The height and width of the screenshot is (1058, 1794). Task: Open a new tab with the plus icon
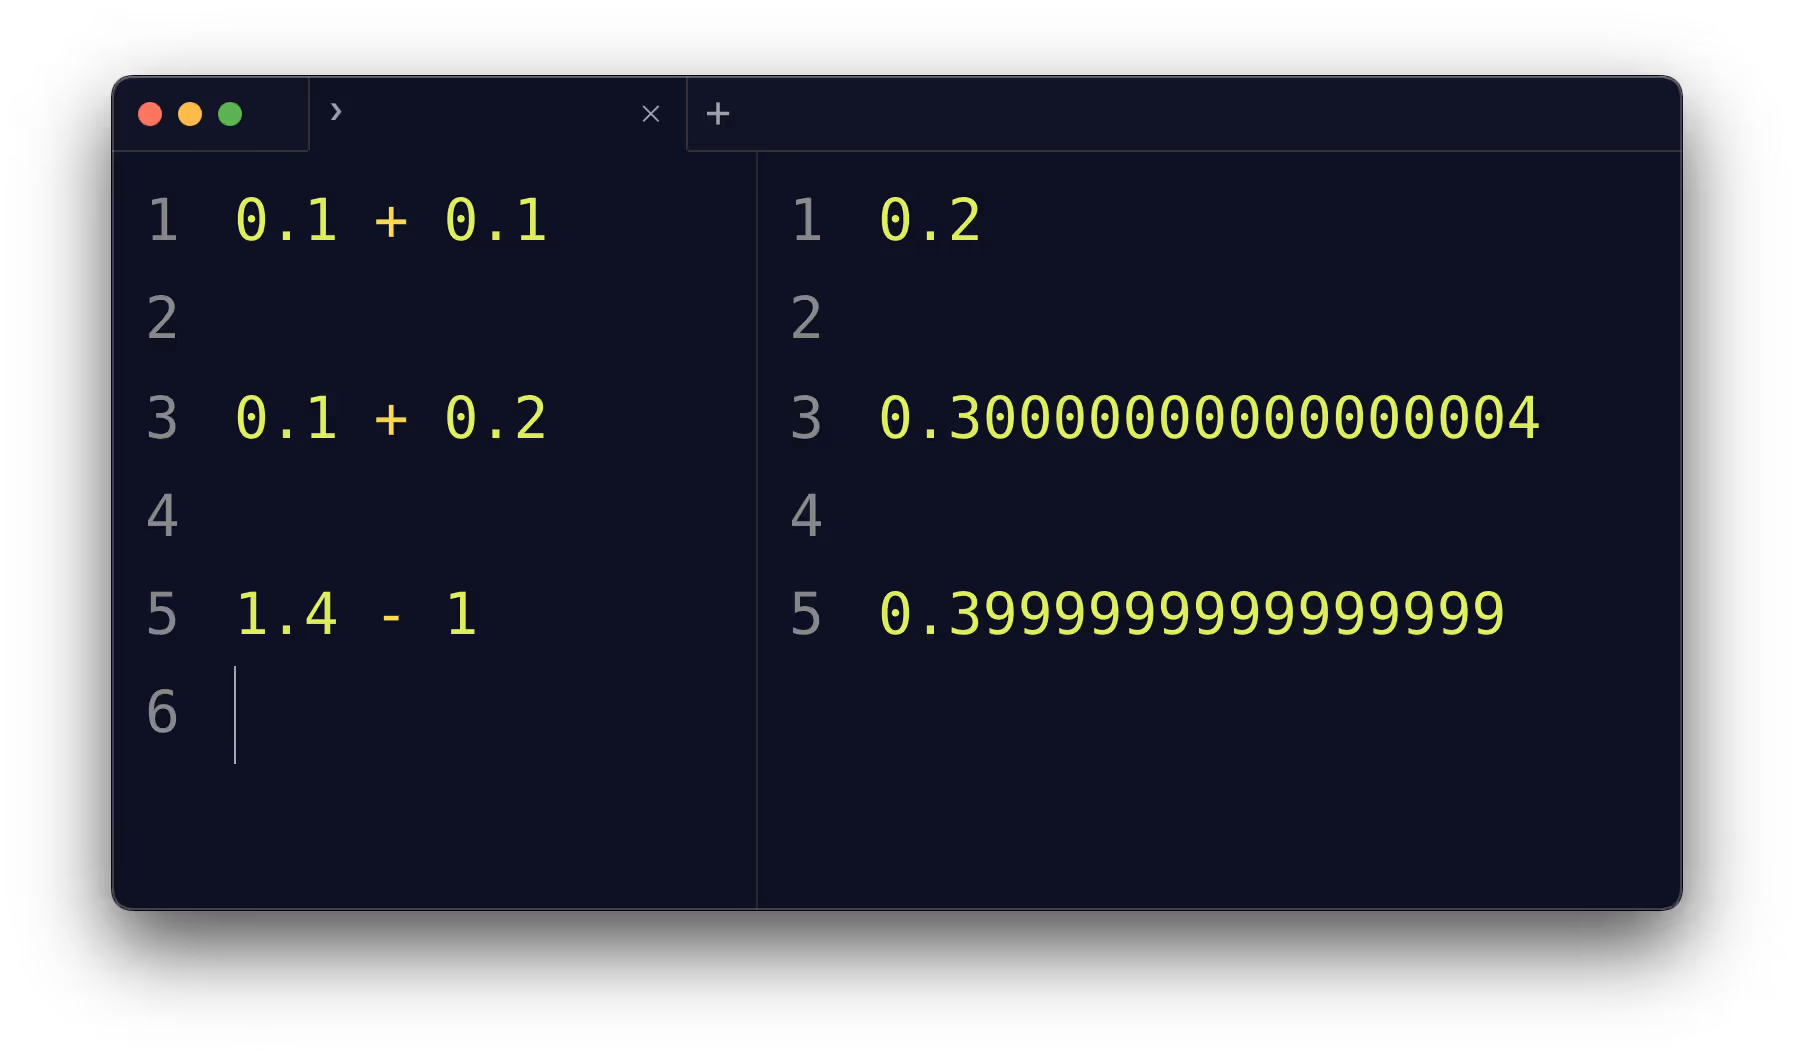coord(717,113)
